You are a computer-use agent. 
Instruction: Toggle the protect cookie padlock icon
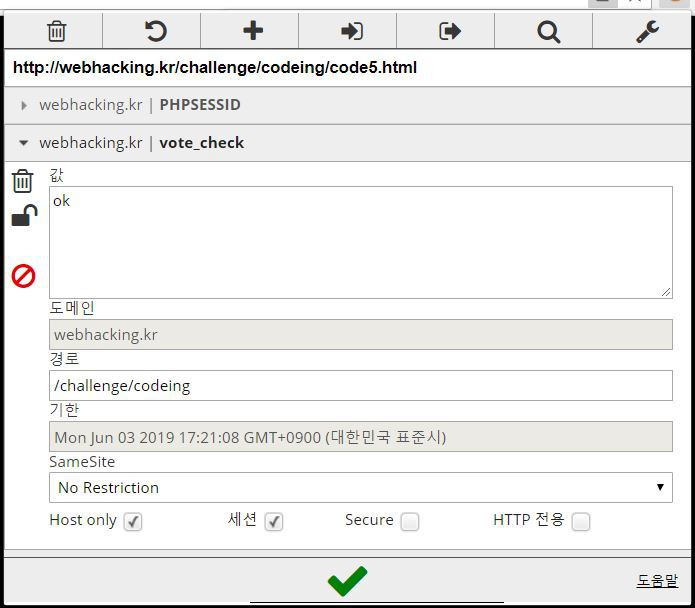24,215
